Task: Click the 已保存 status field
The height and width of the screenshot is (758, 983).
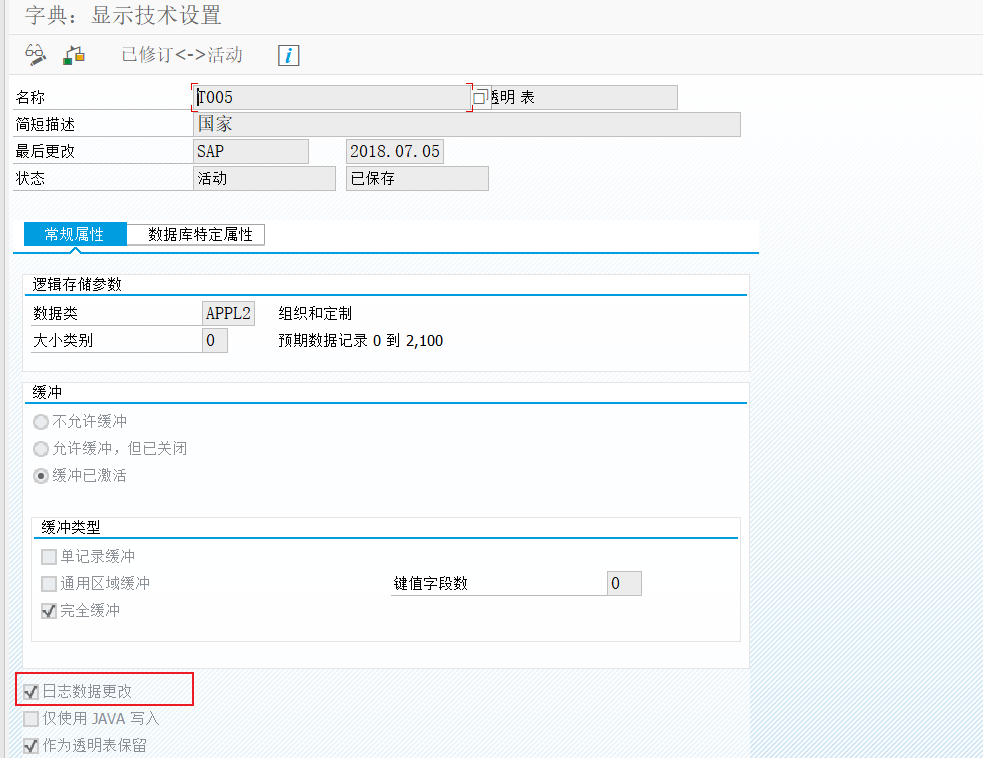Action: [x=417, y=178]
